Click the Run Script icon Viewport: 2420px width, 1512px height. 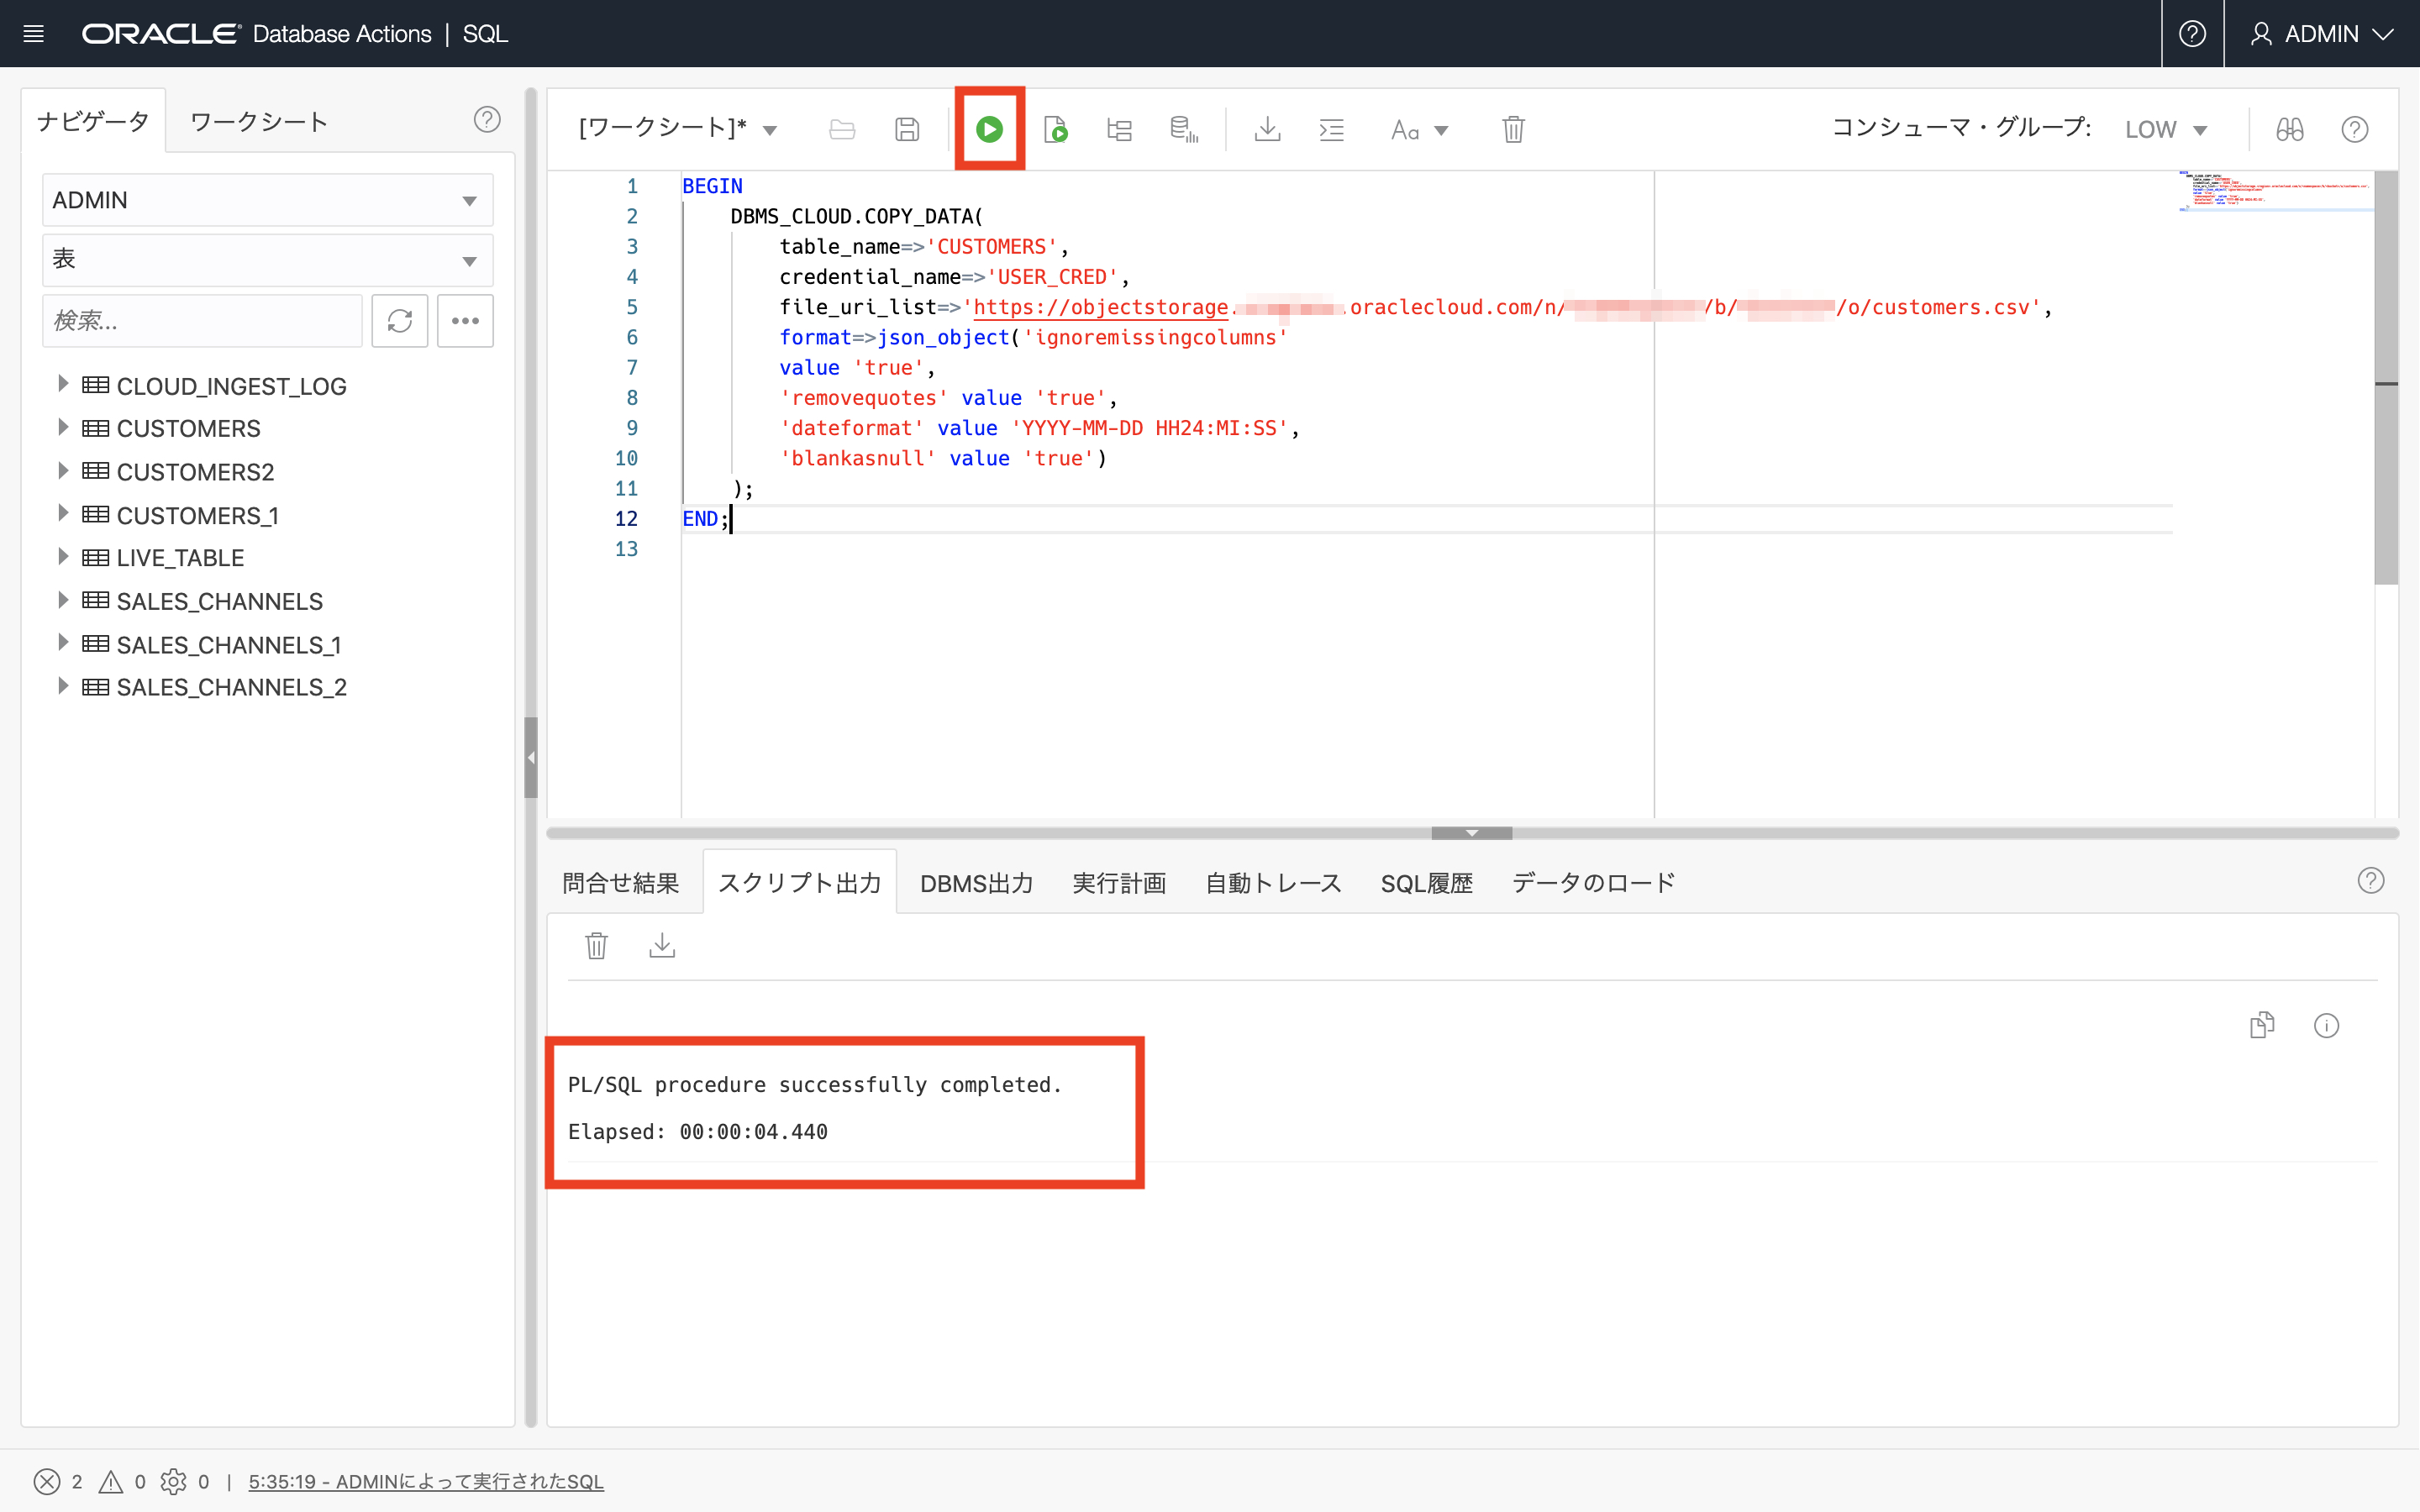[x=1055, y=129]
